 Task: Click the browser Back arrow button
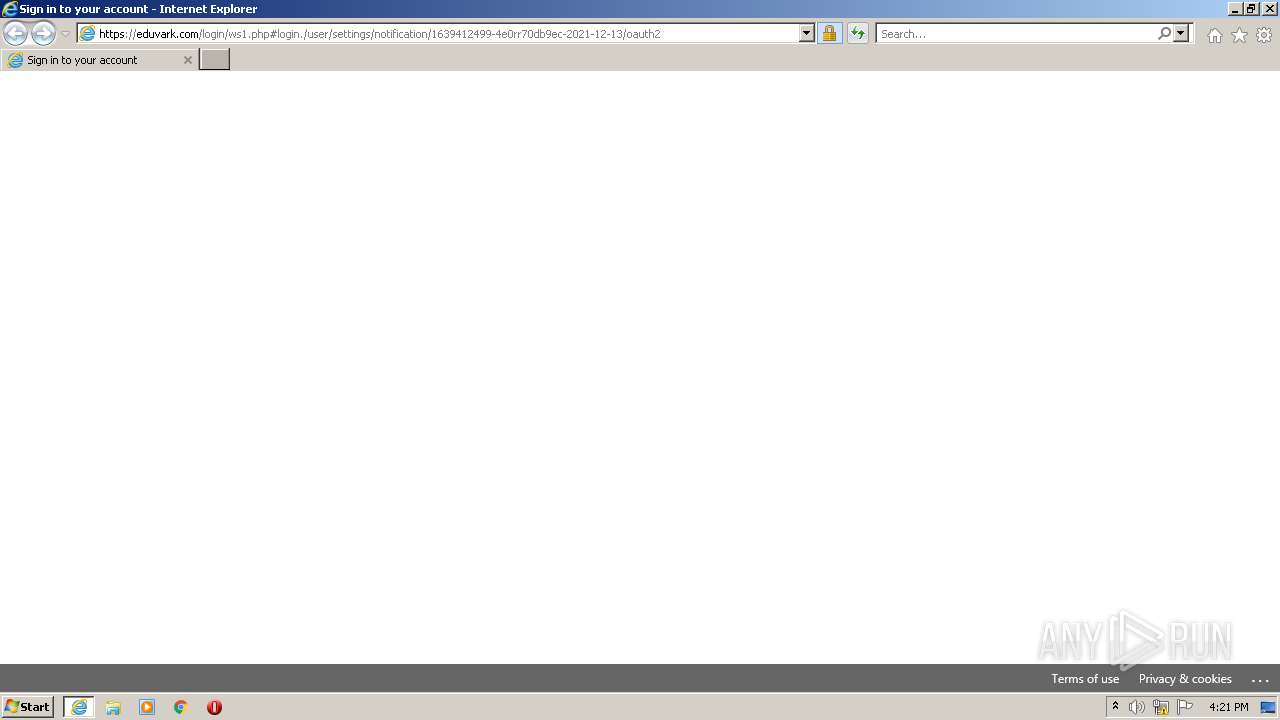tap(15, 34)
